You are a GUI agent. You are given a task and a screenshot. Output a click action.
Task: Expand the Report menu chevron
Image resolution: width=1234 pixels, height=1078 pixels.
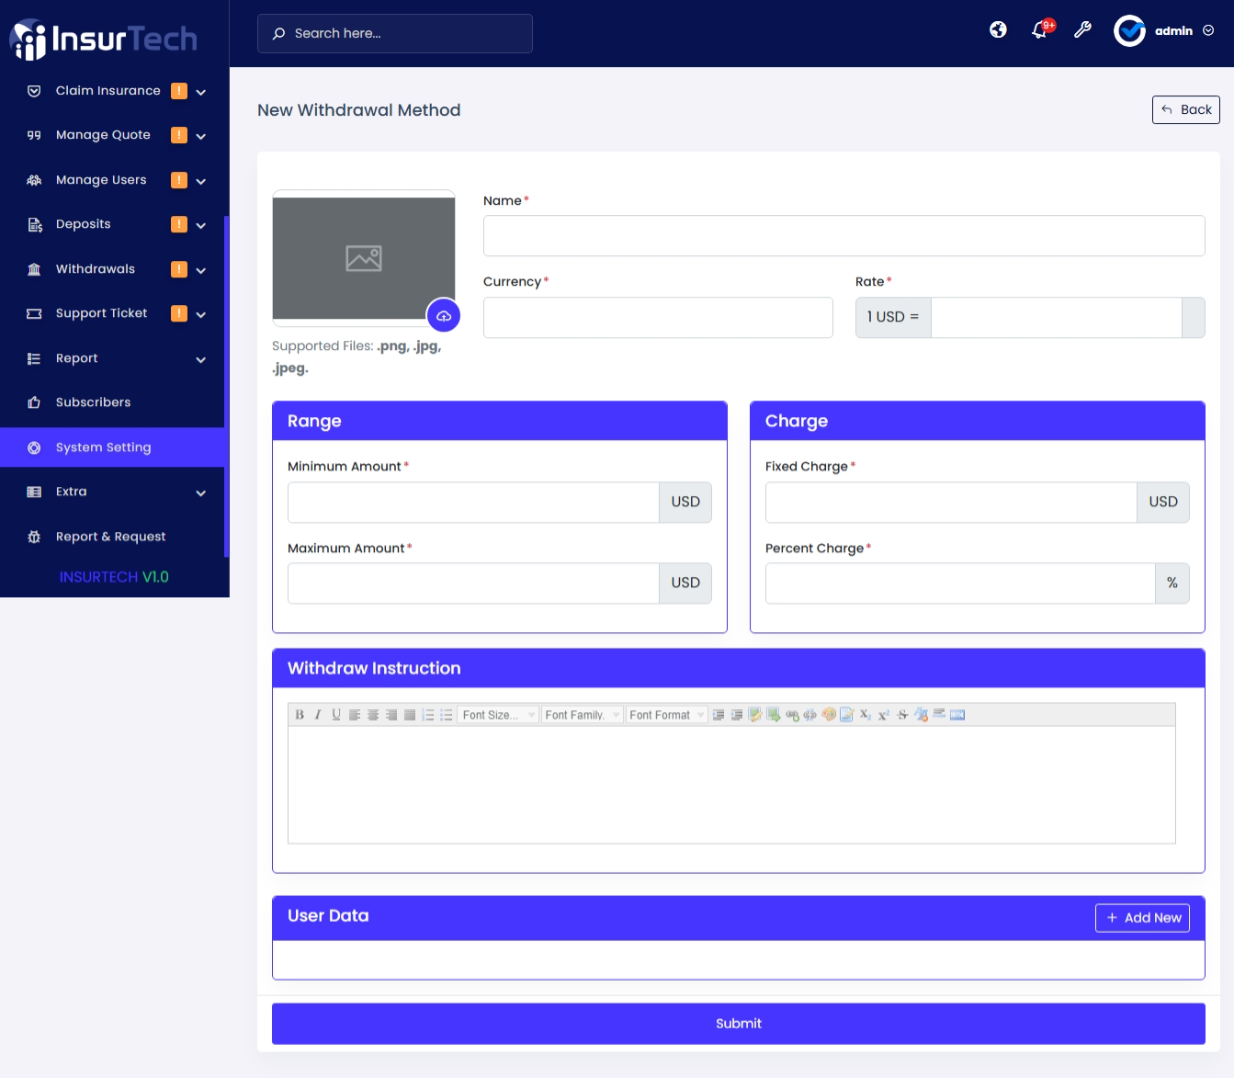(201, 359)
